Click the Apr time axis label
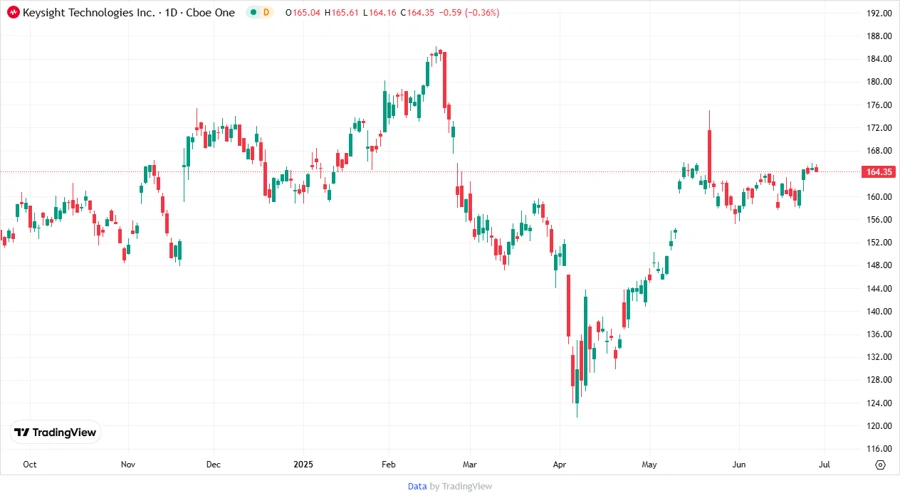900x498 pixels. tap(559, 464)
